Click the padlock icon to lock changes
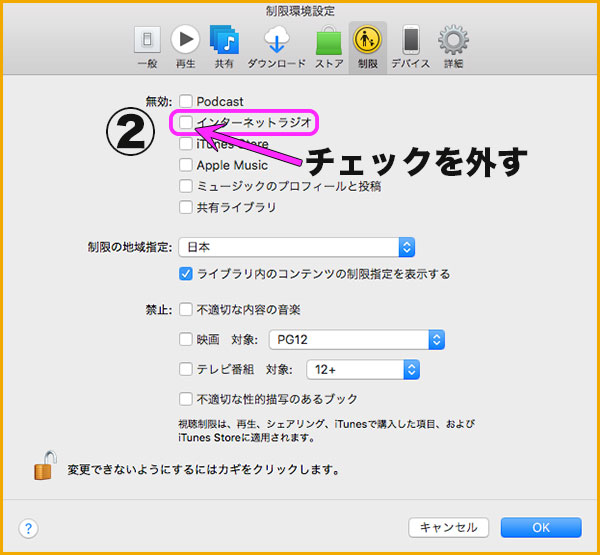The width and height of the screenshot is (600, 555). point(45,465)
